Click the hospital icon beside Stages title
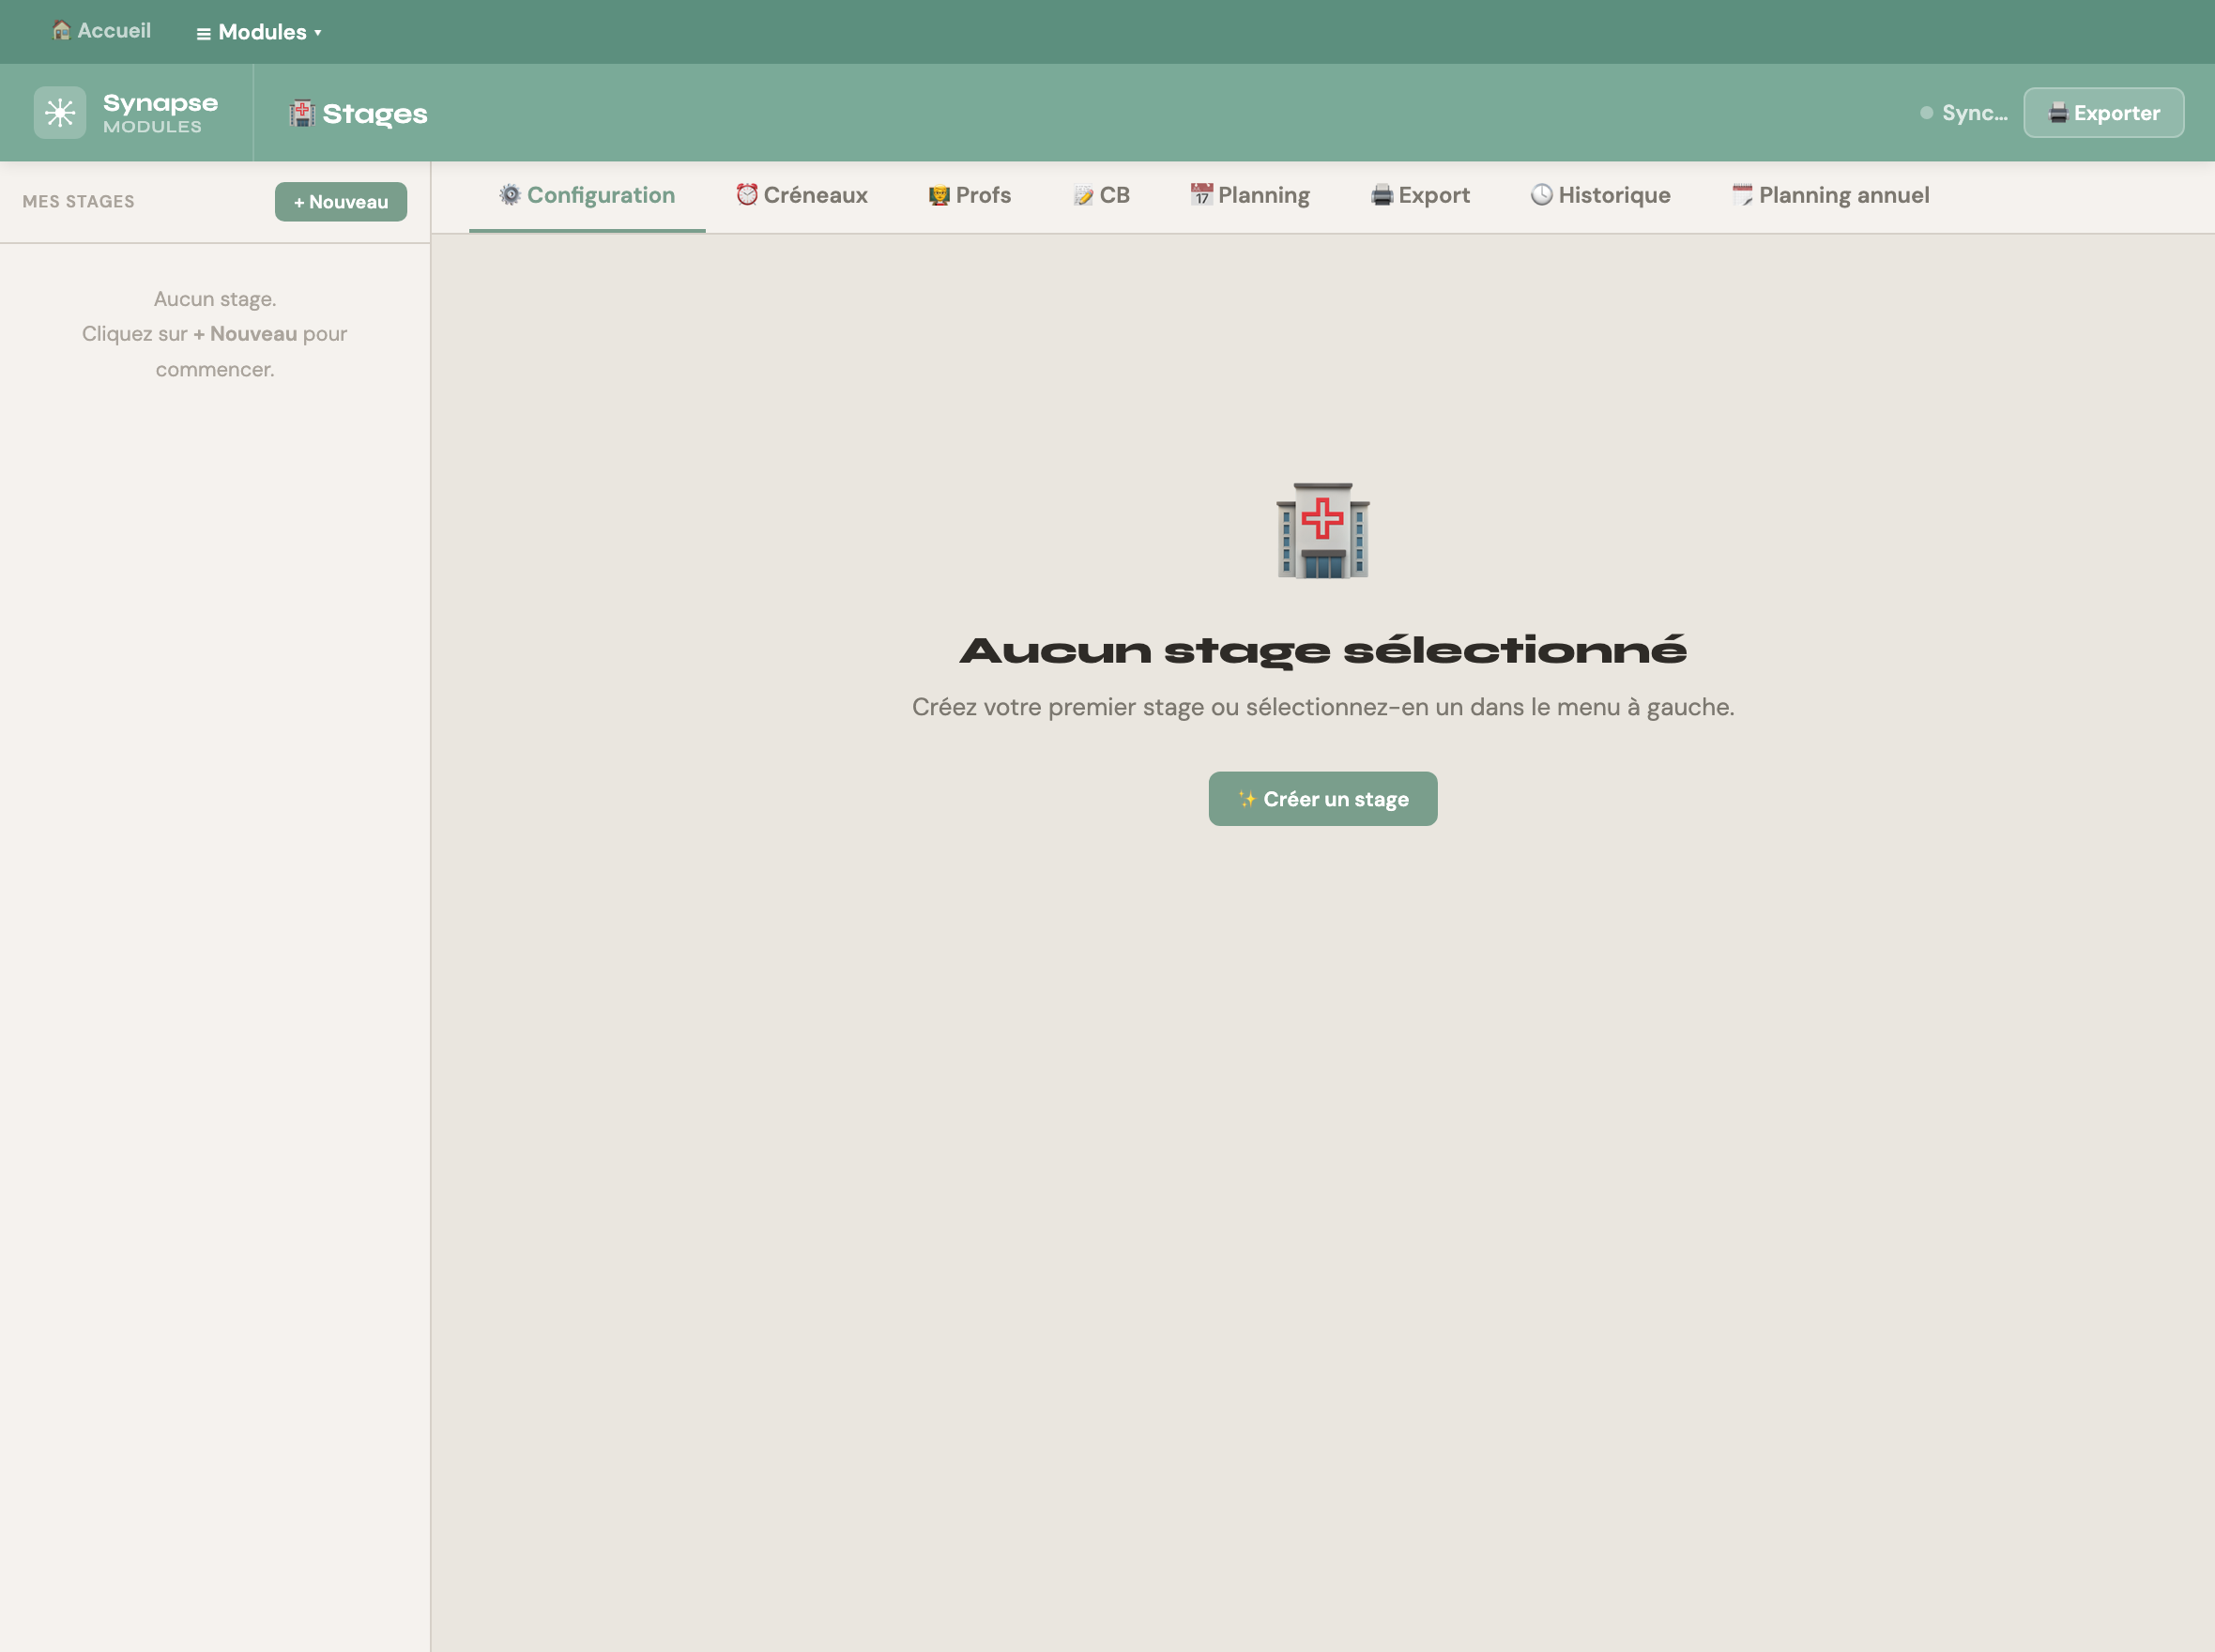Screen dimensions: 2215x1652 (x=302, y=113)
